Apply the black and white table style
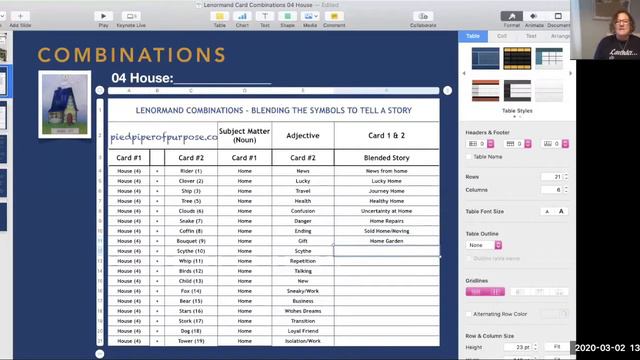The width and height of the screenshot is (640, 360). pyautogui.click(x=517, y=91)
